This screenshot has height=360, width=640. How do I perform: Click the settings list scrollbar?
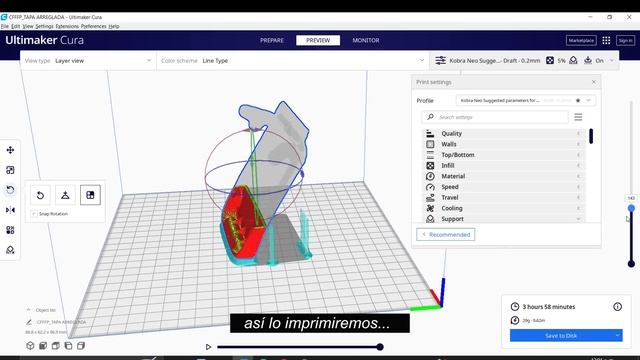pos(591,136)
